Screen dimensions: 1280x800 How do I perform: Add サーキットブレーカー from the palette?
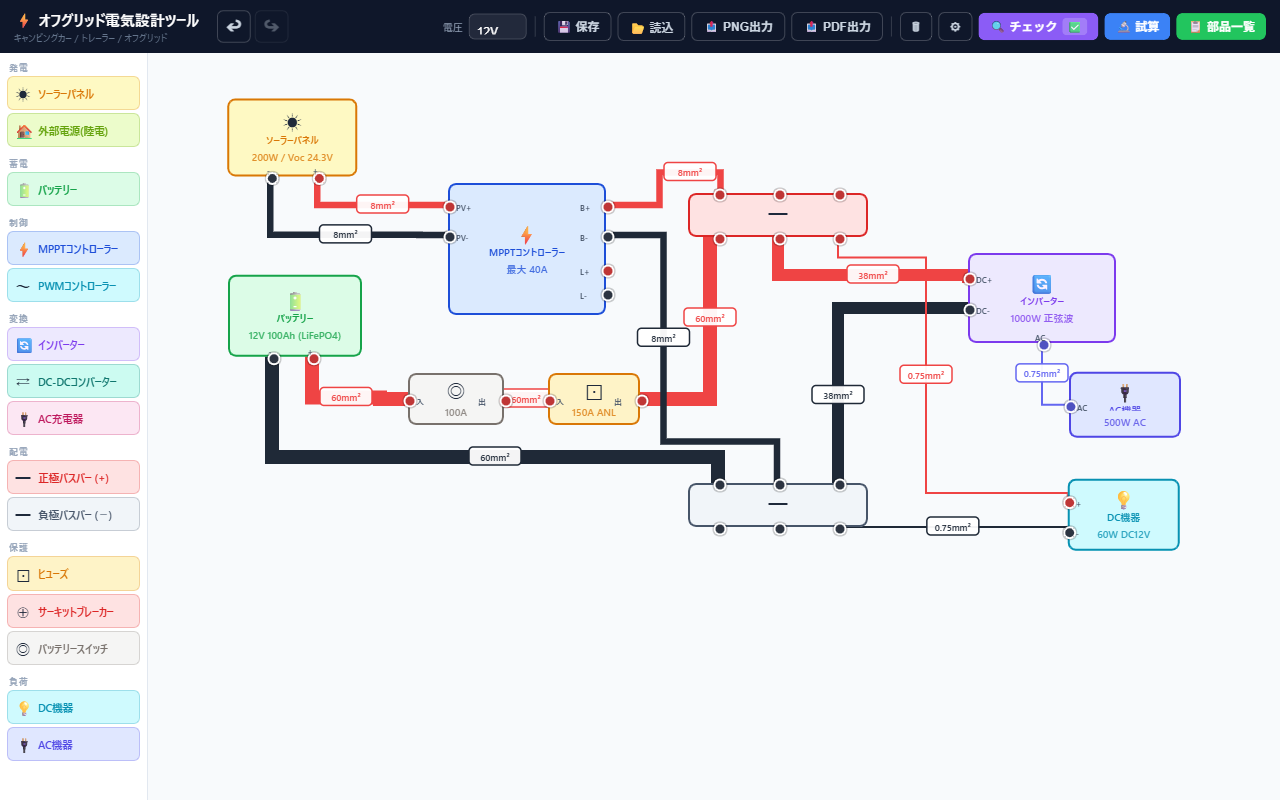tap(73, 611)
